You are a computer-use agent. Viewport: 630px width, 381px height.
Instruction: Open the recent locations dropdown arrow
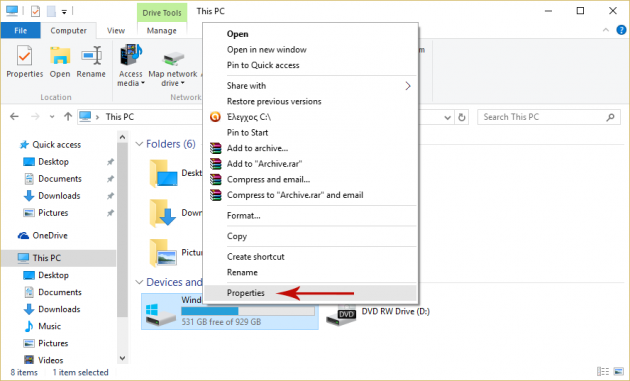(x=52, y=117)
